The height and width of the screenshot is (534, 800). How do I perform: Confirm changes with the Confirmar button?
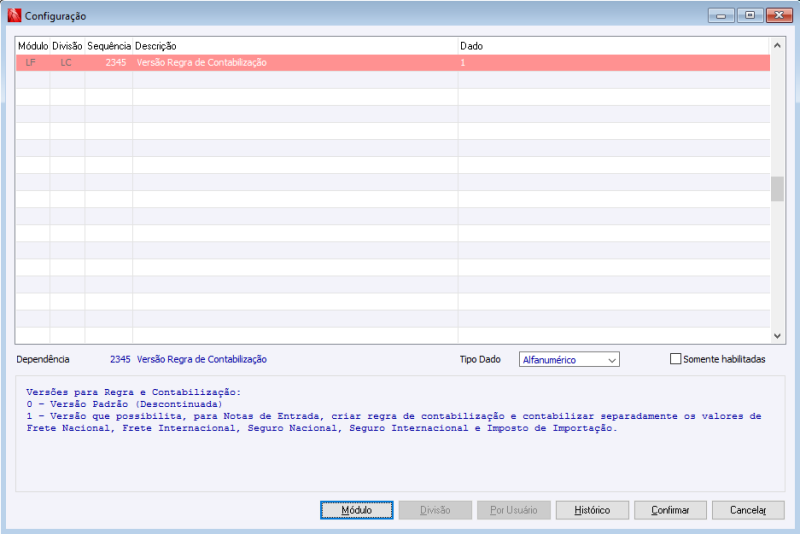(670, 510)
